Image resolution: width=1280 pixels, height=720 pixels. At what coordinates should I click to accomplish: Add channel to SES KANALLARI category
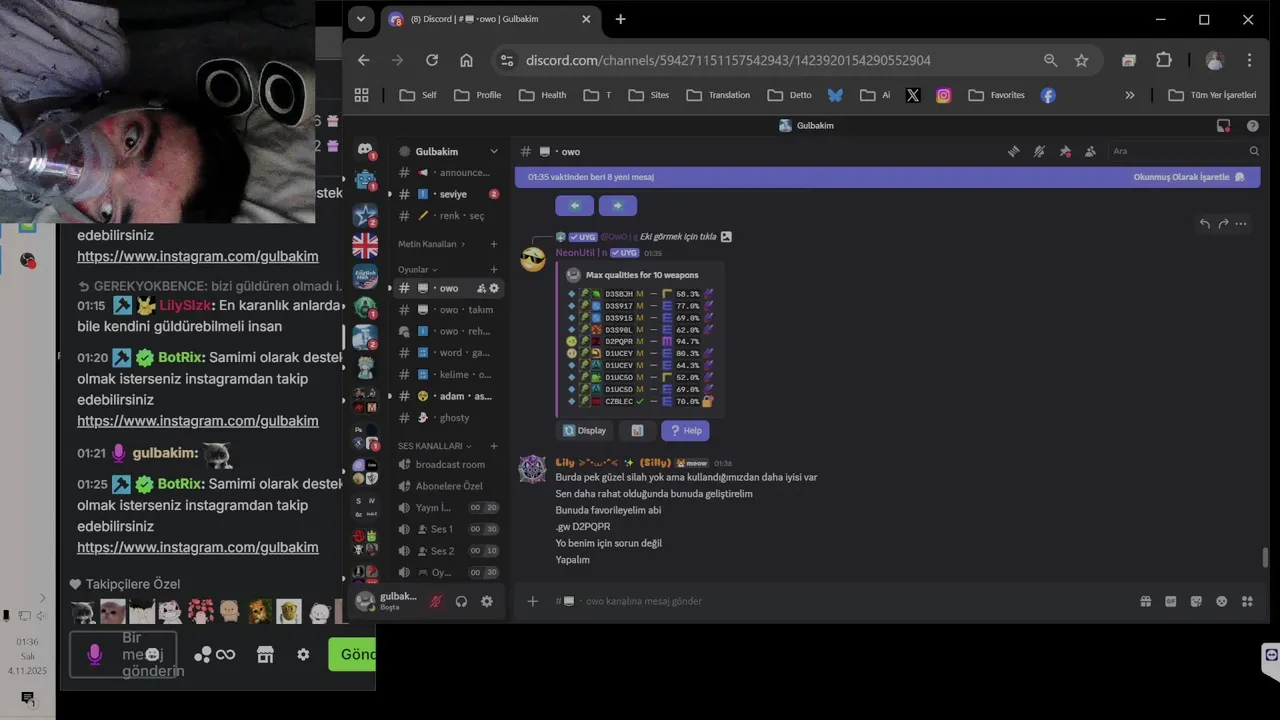click(494, 446)
